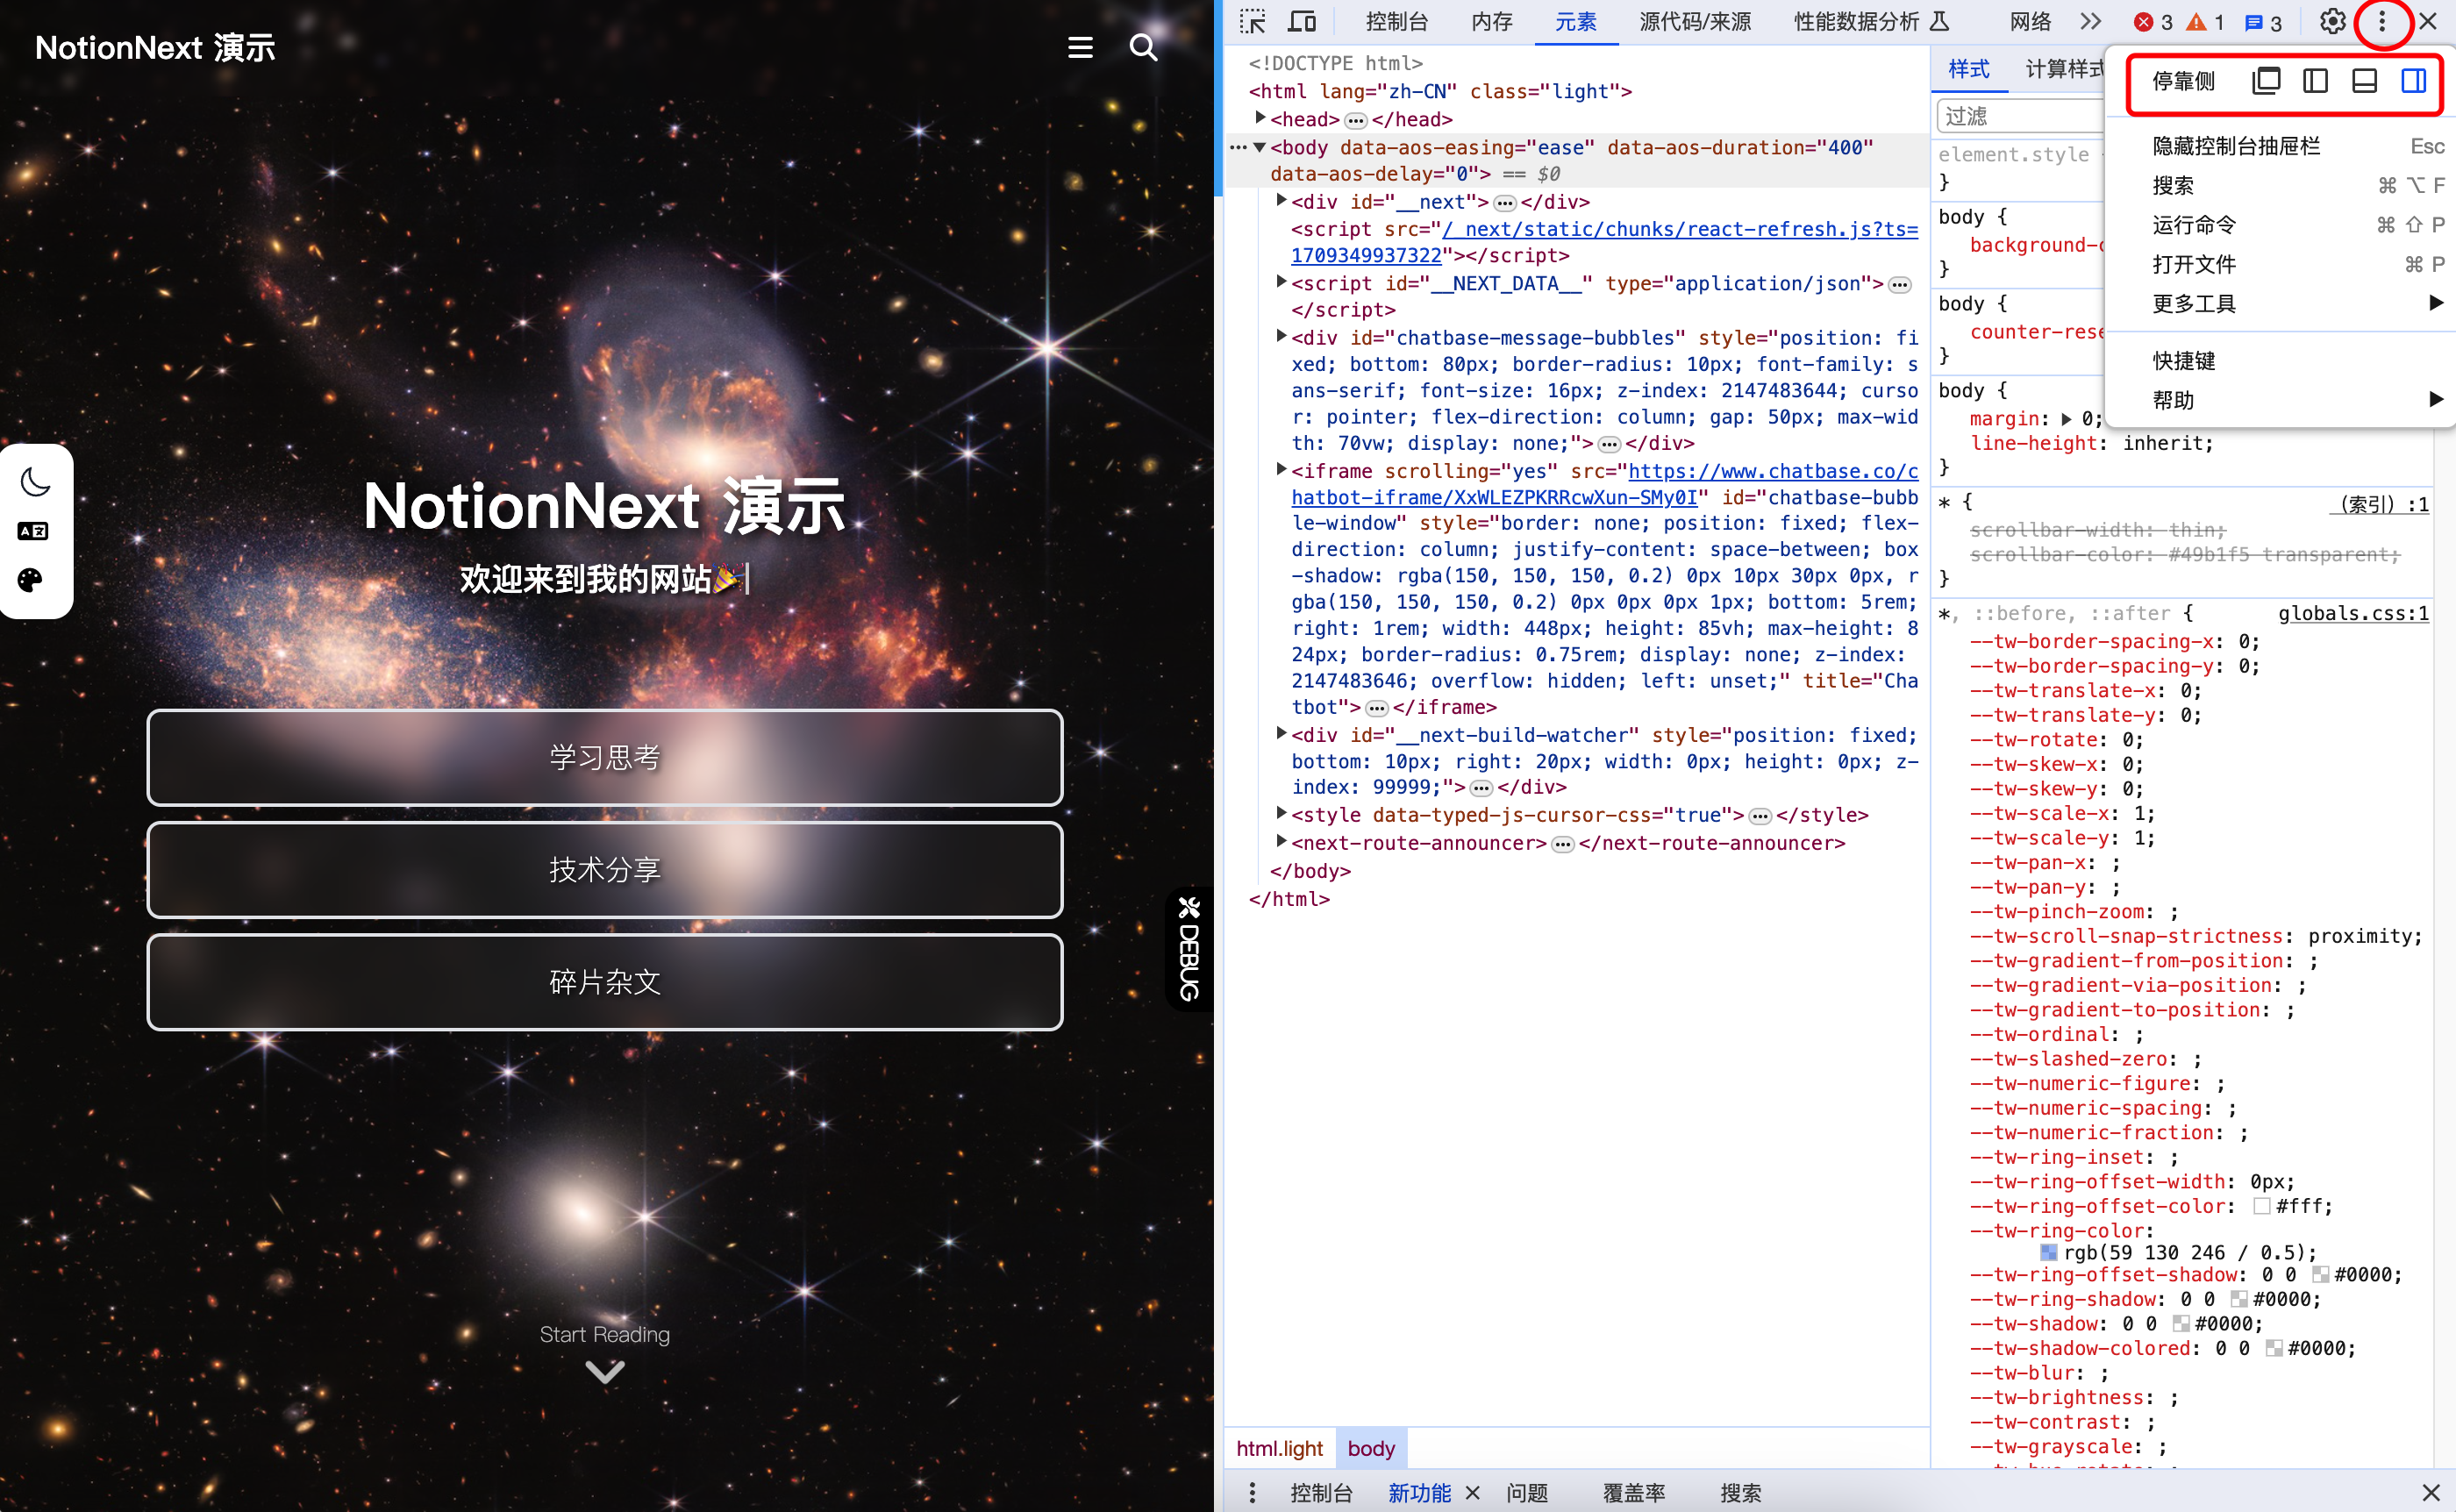
Task: Expand the __NEXT_DATA__ script node
Action: coord(1281,282)
